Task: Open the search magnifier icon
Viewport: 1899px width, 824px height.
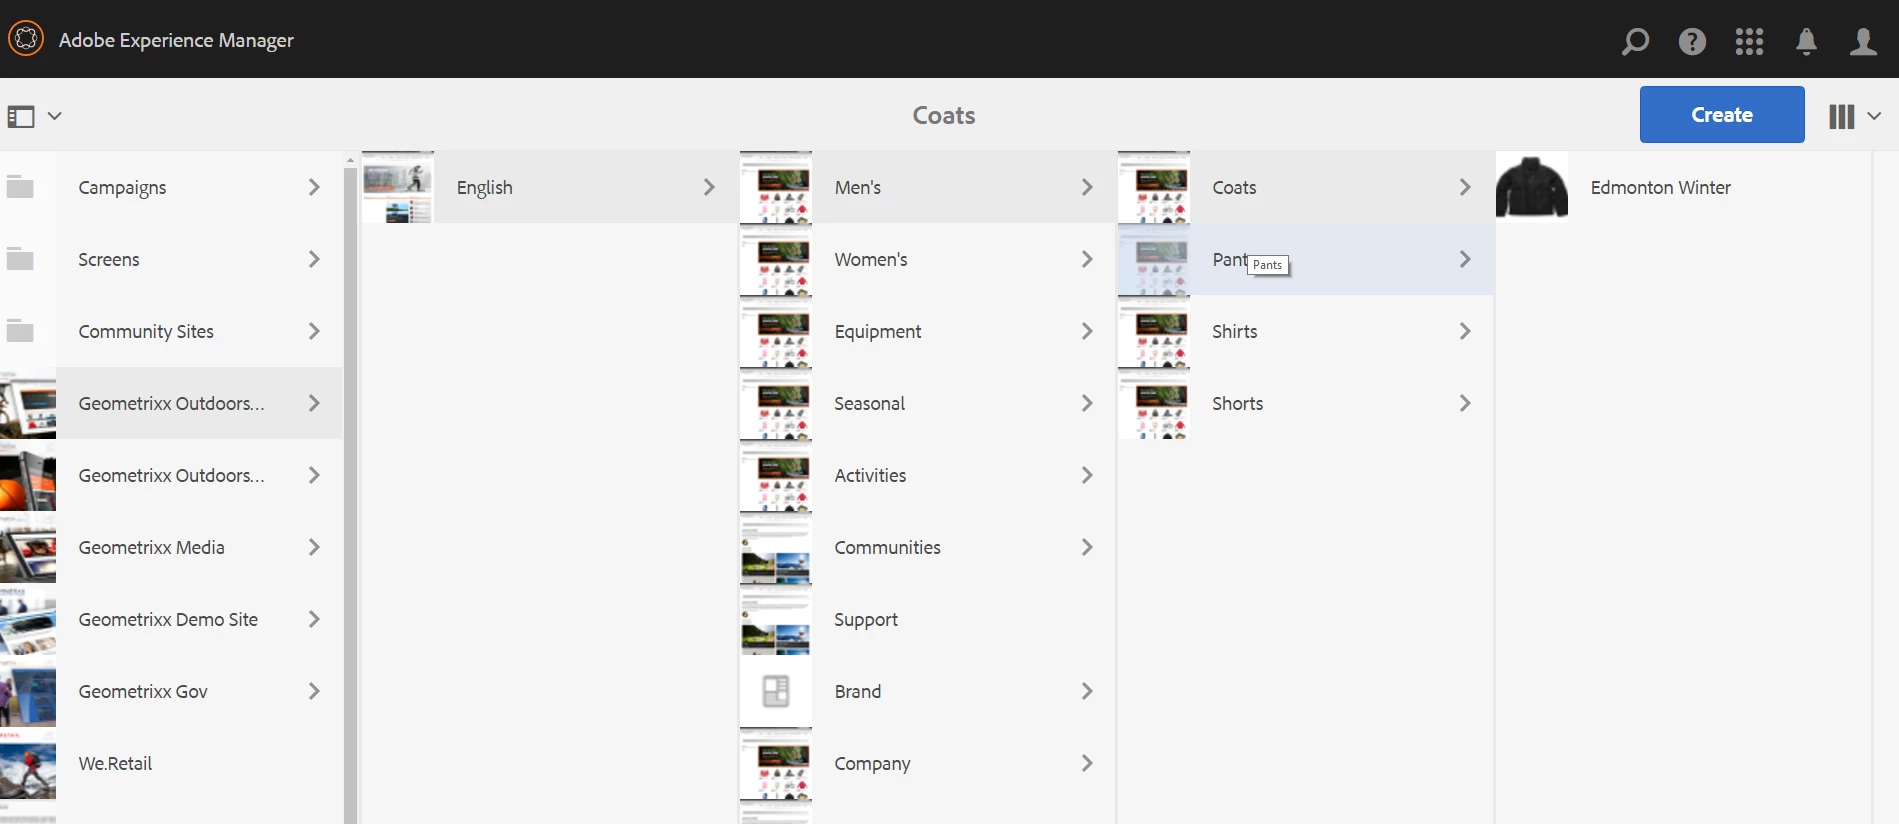Action: pos(1635,41)
